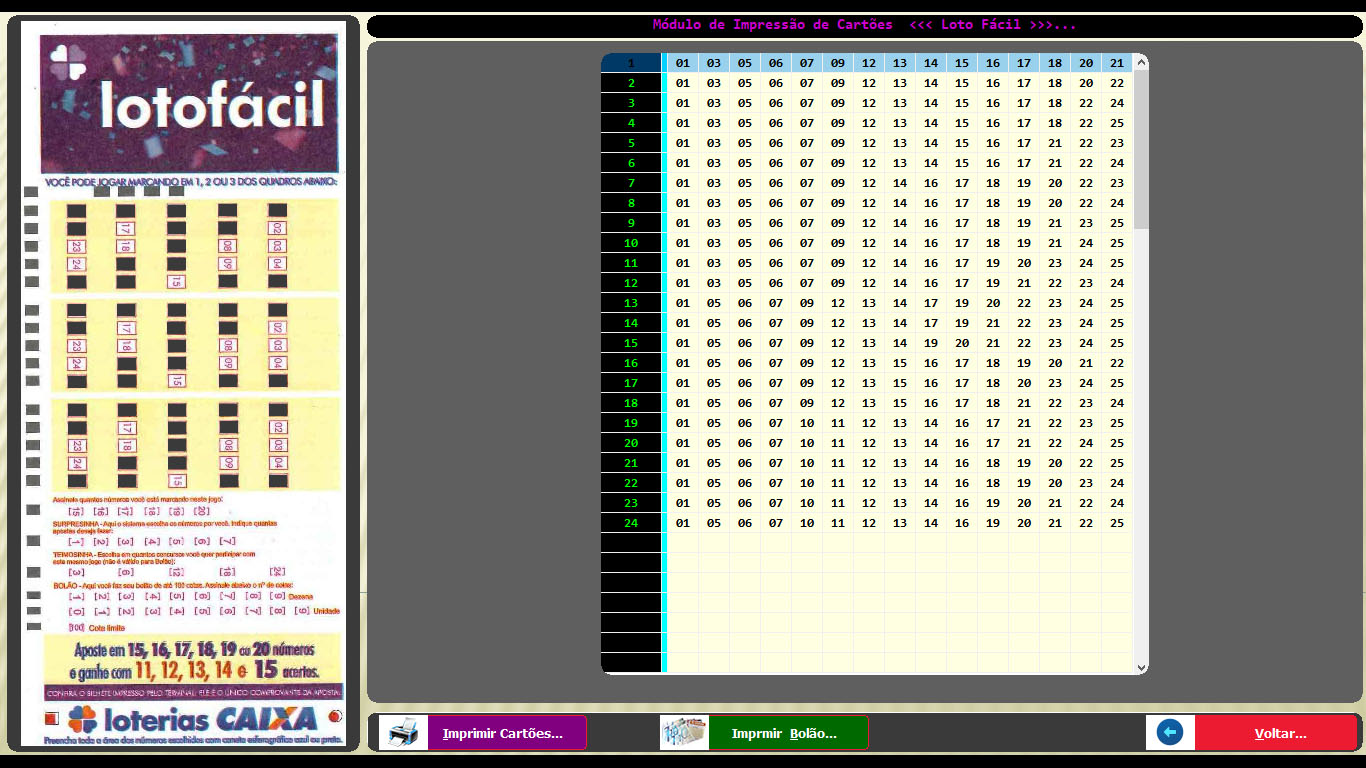Click number 21 in the first row

pyautogui.click(x=1117, y=63)
